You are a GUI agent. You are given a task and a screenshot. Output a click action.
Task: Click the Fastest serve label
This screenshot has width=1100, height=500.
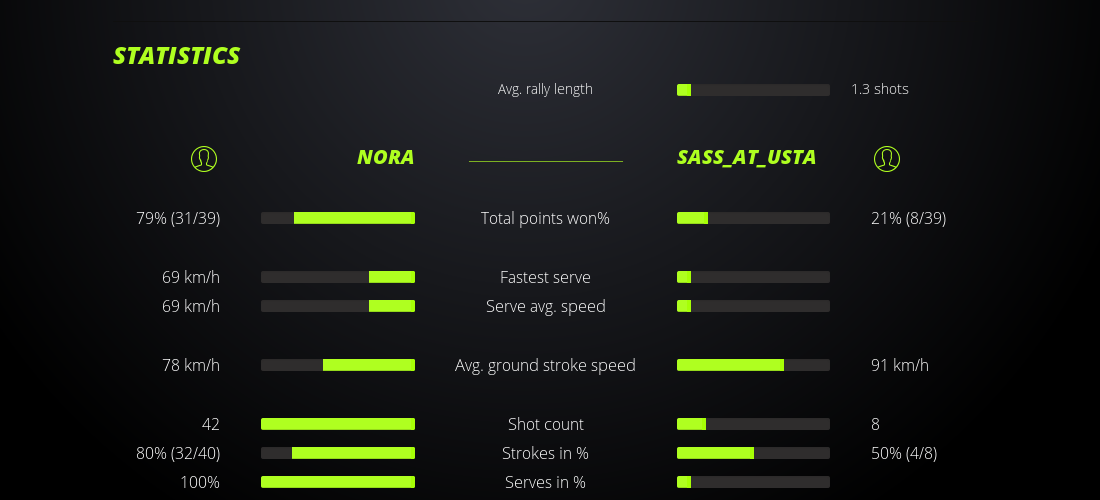point(545,277)
